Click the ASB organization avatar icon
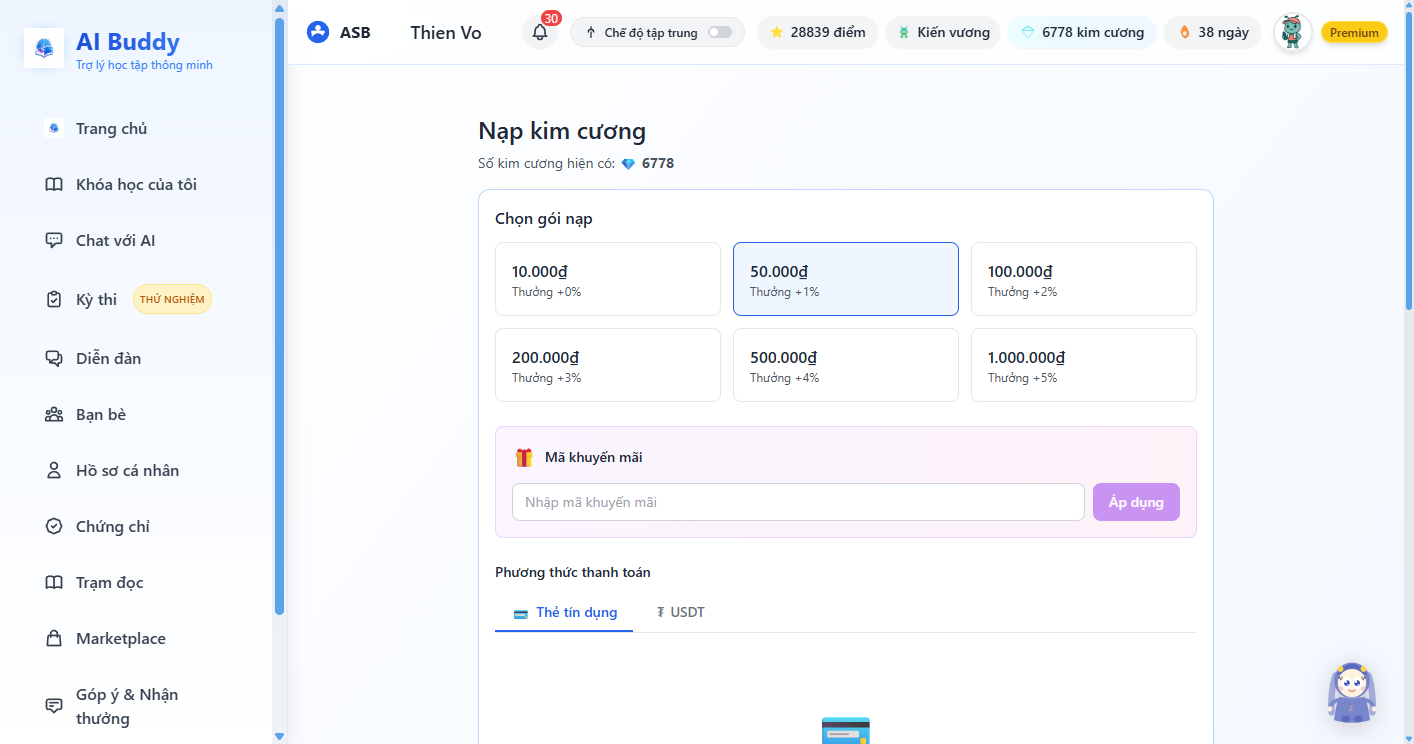This screenshot has width=1414, height=744. click(x=318, y=32)
